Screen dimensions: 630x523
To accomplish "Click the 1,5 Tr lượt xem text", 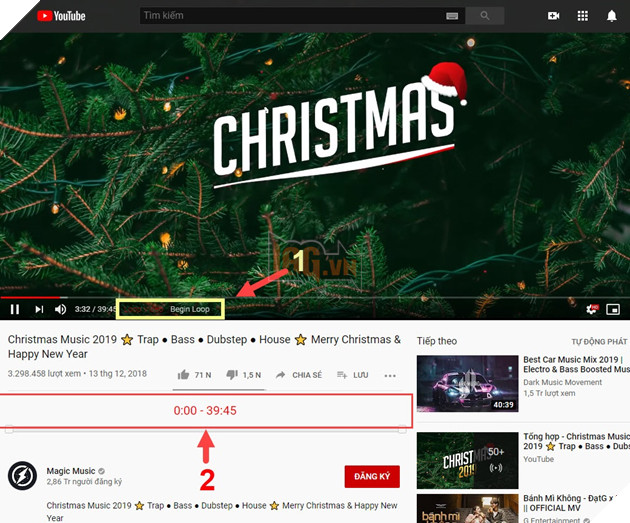I will pyautogui.click(x=549, y=393).
